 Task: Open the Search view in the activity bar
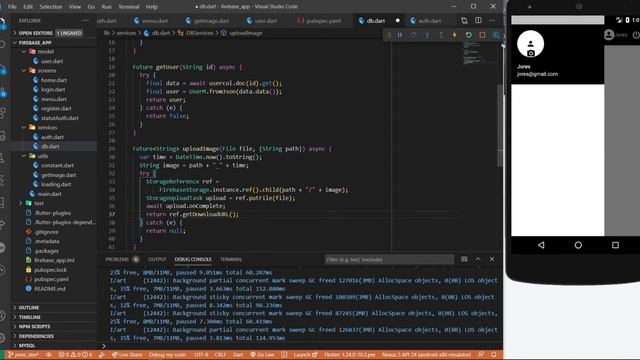(x=2, y=44)
